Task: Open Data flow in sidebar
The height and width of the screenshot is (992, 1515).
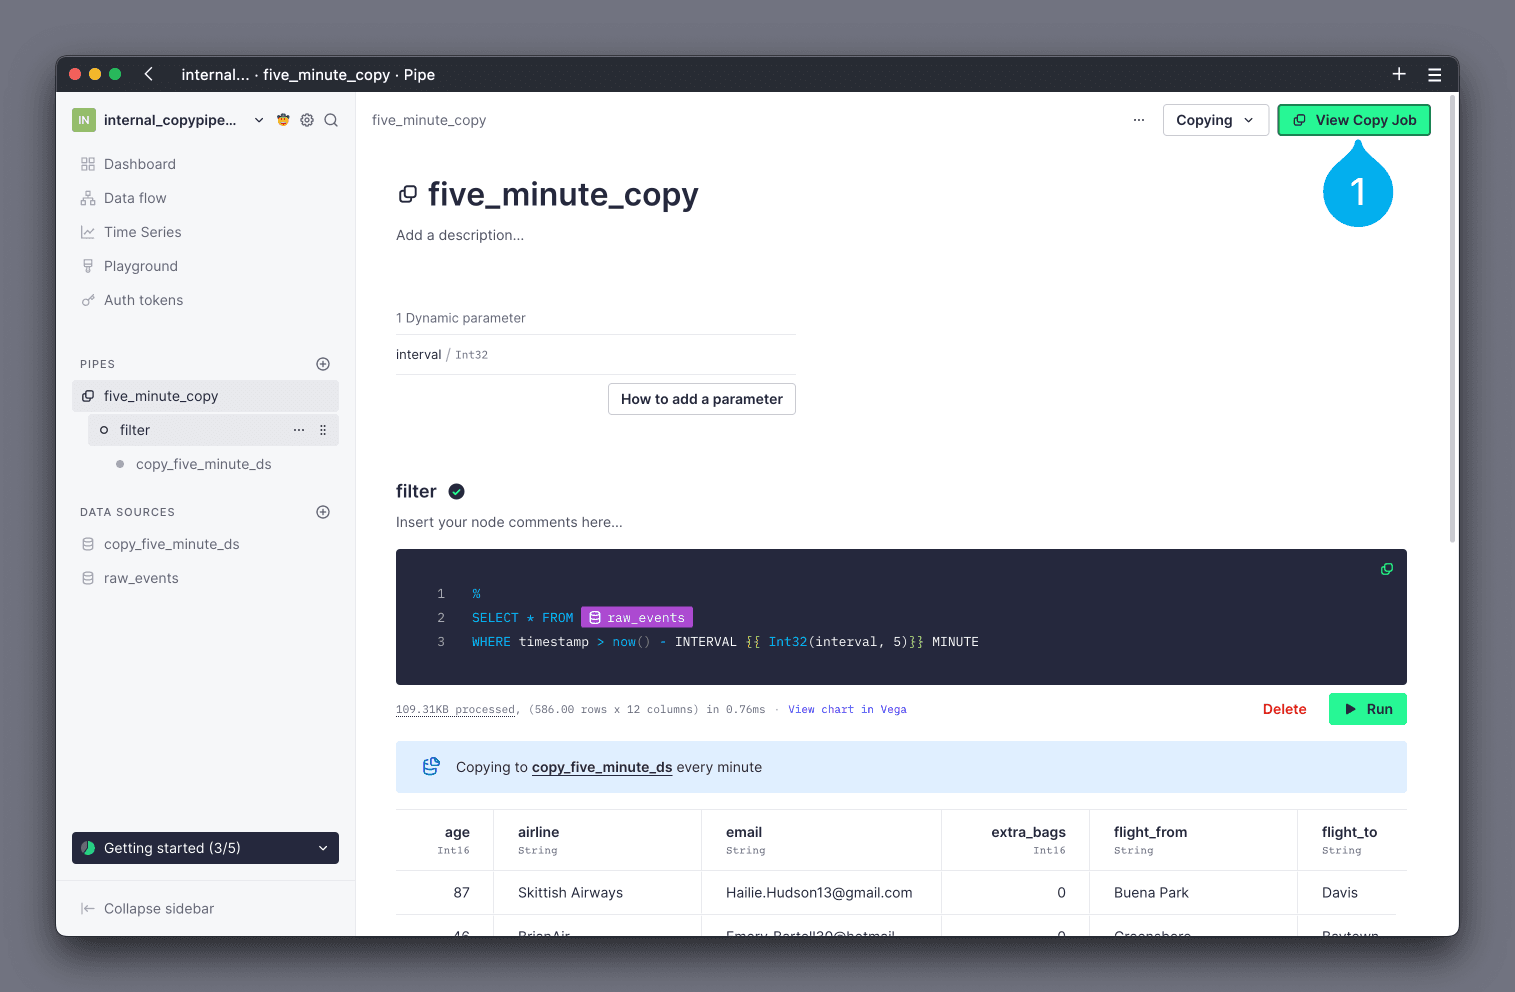Action: coord(135,198)
